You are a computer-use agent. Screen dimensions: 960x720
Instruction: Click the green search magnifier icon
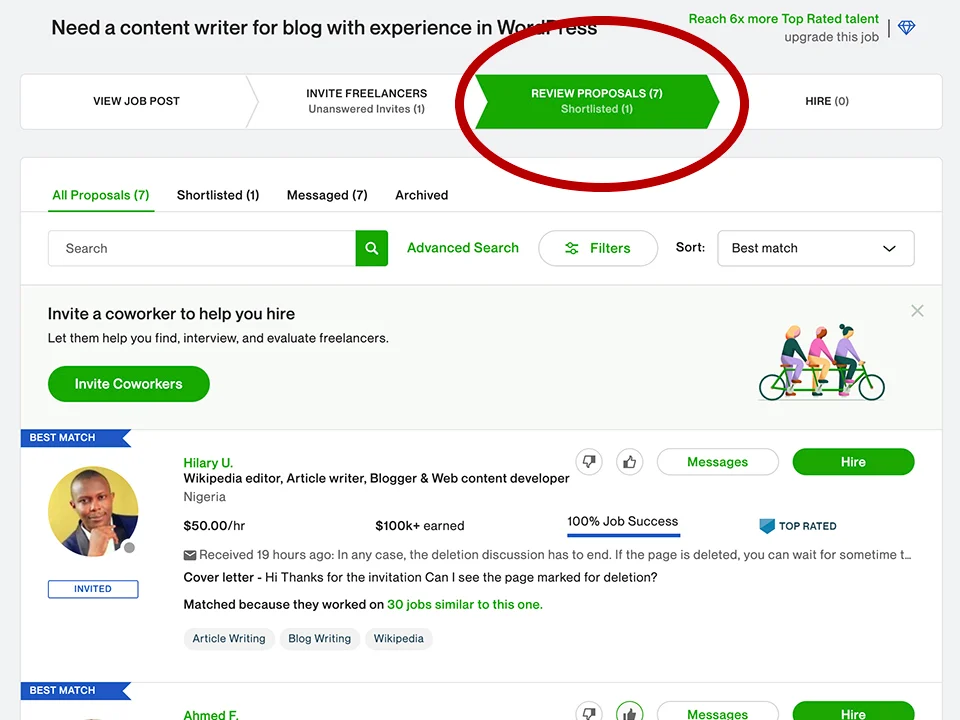371,247
